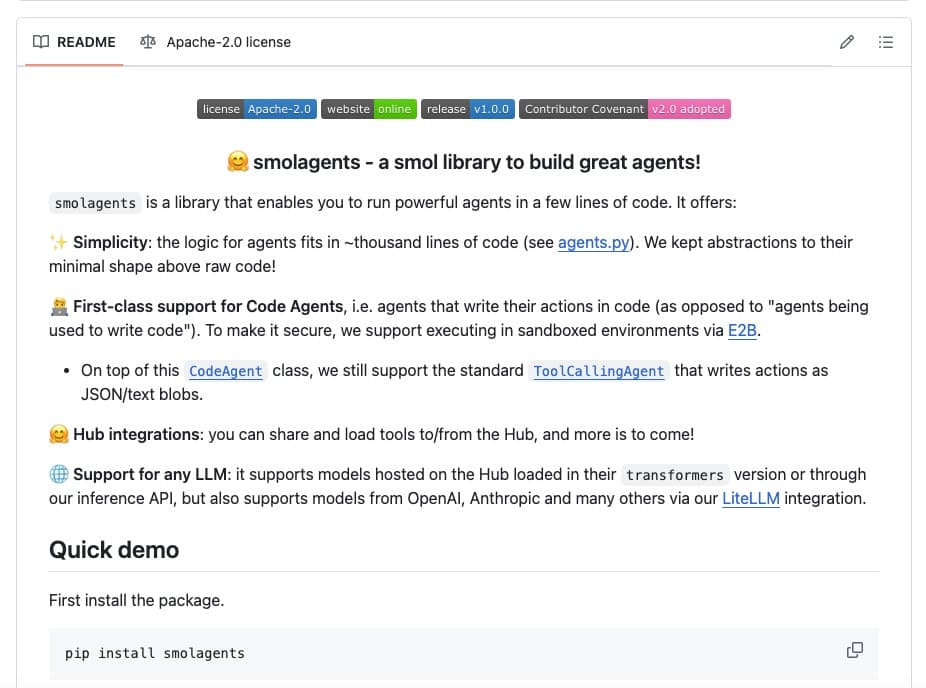The image size is (926, 688).
Task: Click the bold Simplicity label
Action: pyautogui.click(x=110, y=242)
